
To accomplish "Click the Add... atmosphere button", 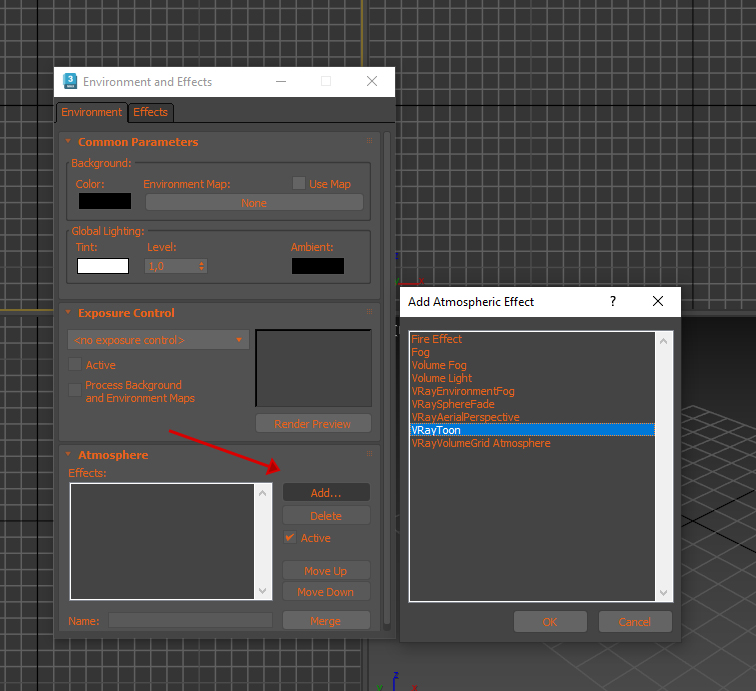I will pyautogui.click(x=326, y=492).
